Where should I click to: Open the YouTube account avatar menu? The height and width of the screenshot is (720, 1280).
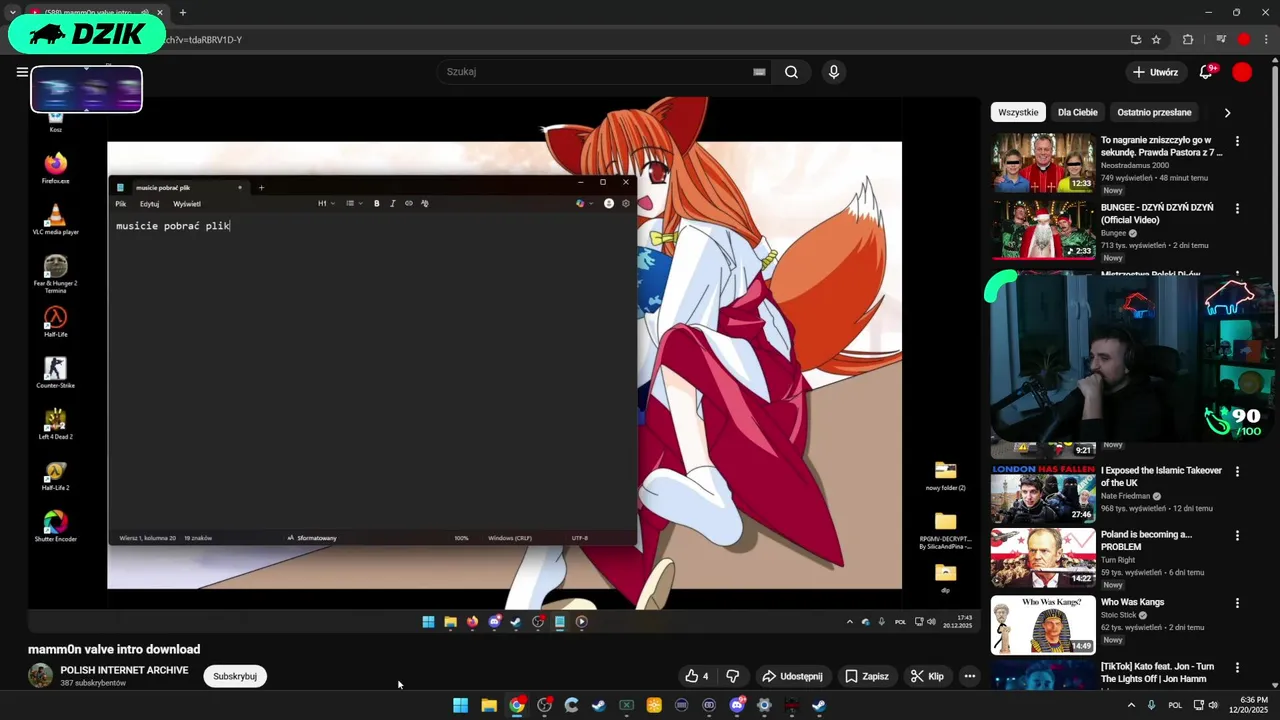point(1242,72)
